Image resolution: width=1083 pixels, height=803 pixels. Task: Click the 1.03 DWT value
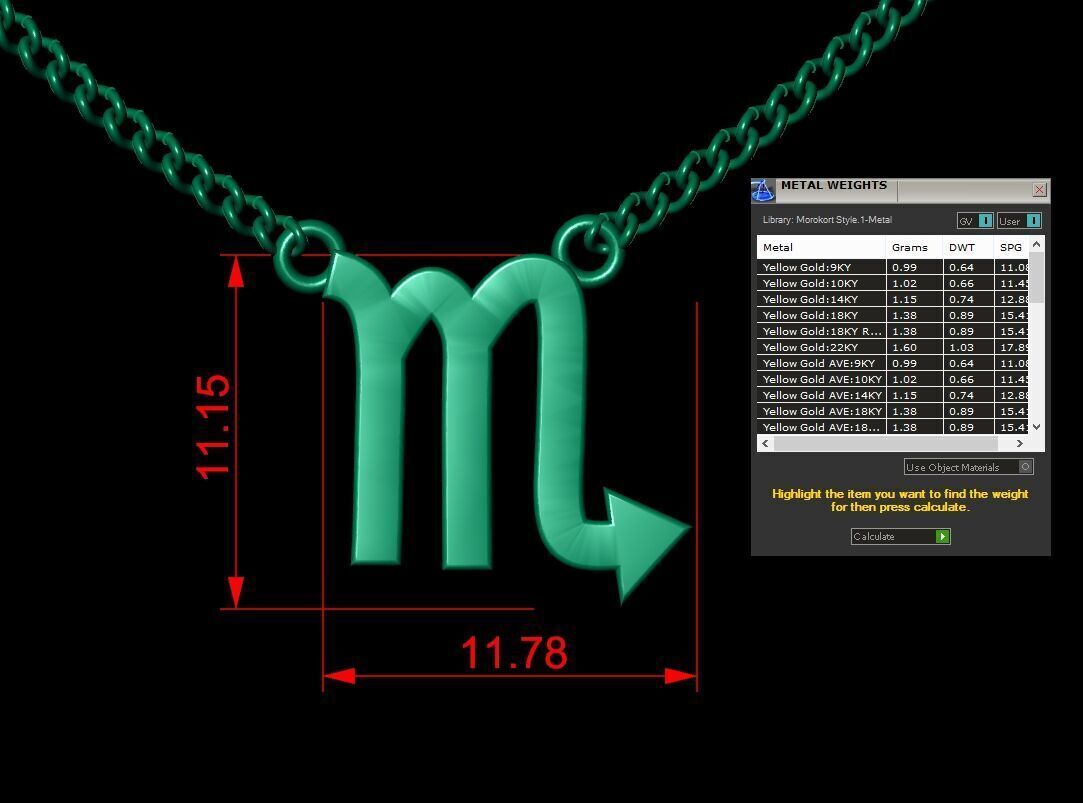click(x=961, y=347)
